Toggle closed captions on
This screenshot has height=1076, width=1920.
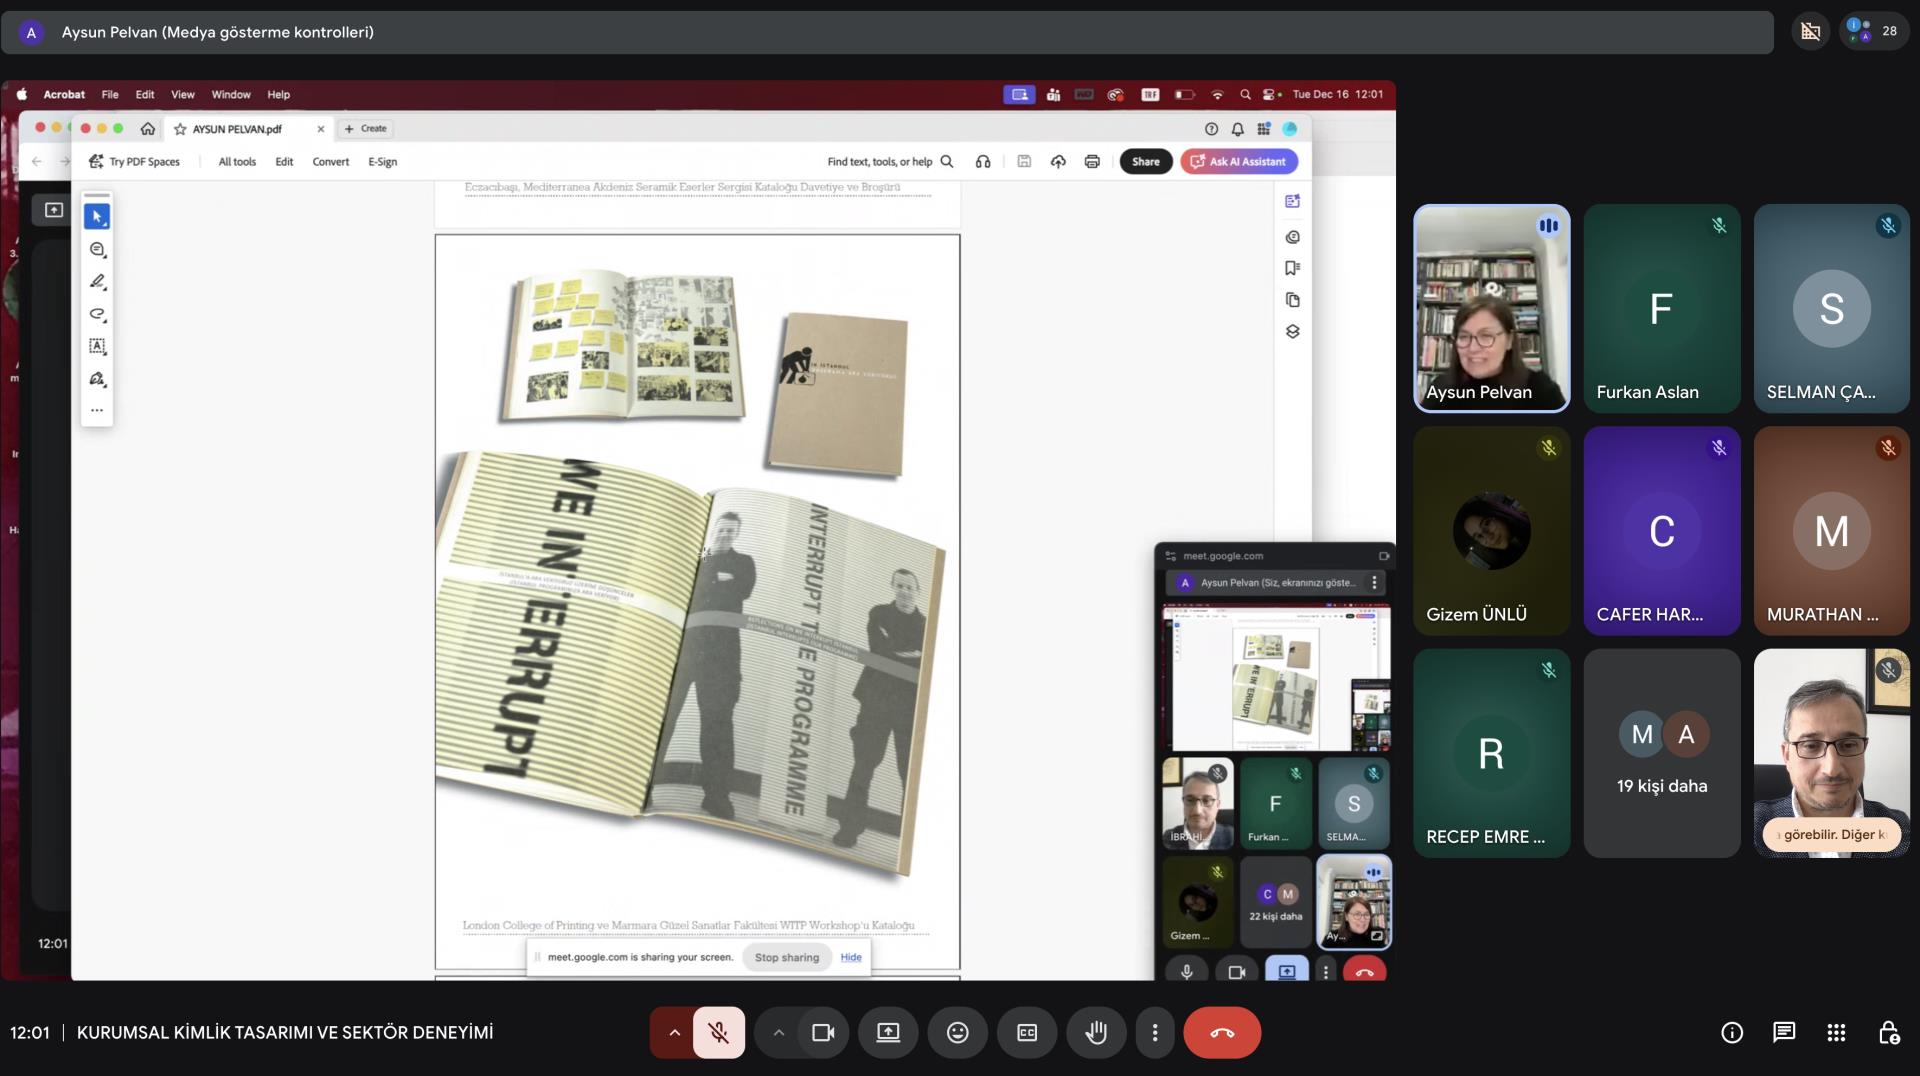(x=1027, y=1033)
